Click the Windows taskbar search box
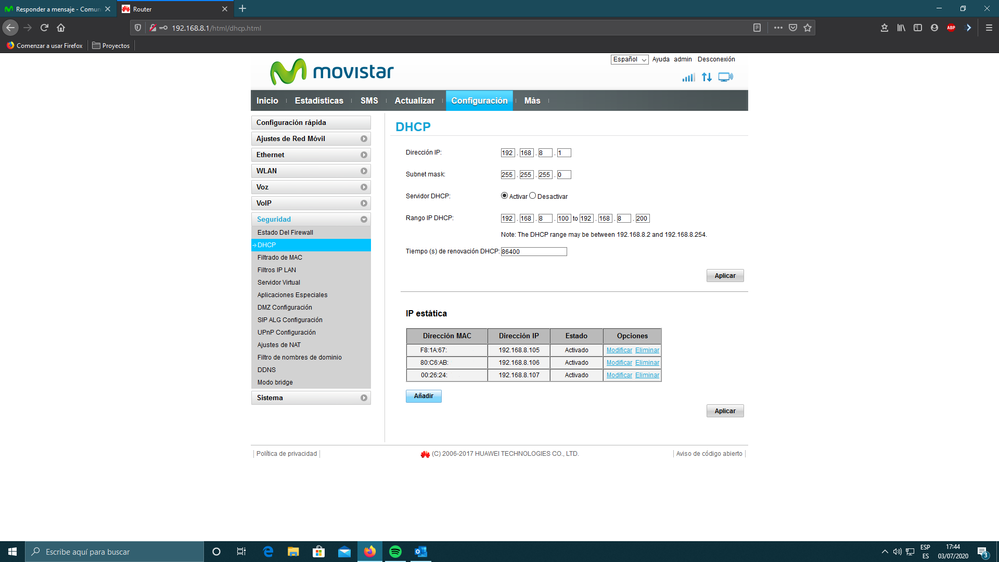 tap(115, 552)
